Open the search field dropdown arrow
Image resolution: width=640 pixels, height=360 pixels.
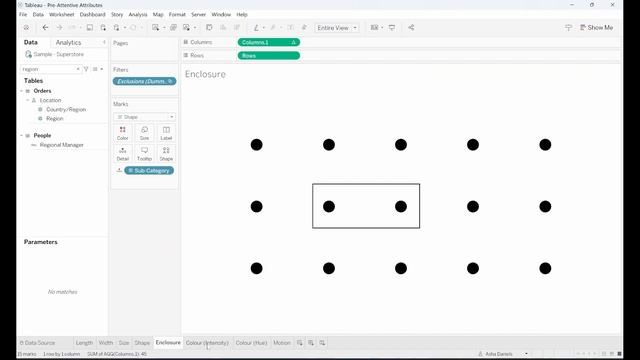pos(78,69)
